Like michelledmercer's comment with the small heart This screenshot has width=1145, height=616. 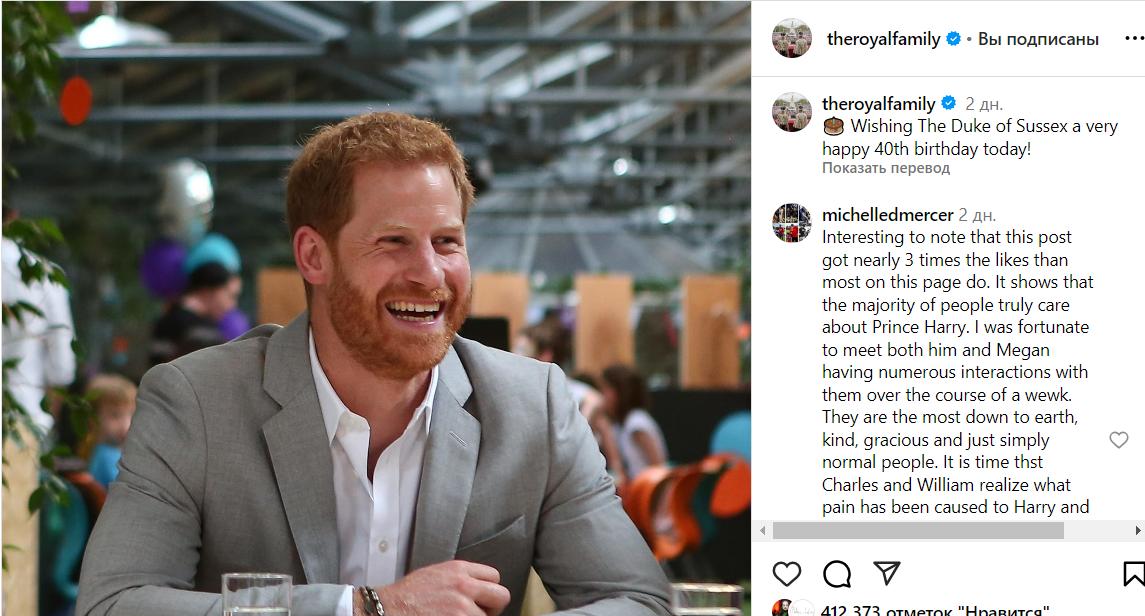(1119, 440)
